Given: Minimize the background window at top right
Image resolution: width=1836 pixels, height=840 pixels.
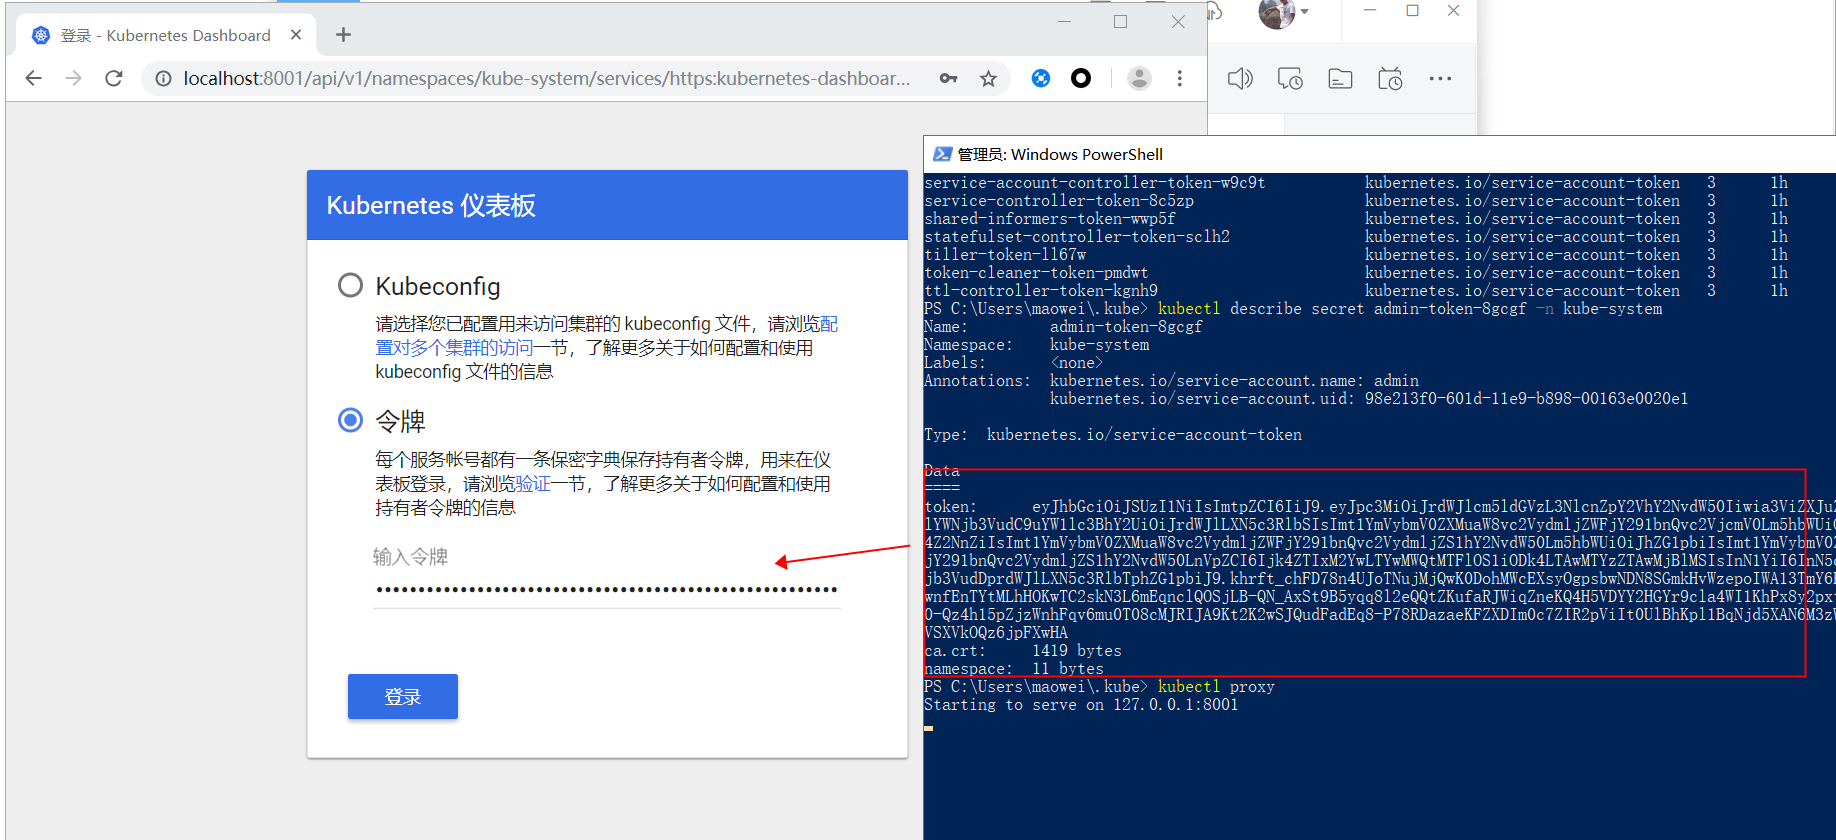Looking at the screenshot, I should click(1370, 11).
